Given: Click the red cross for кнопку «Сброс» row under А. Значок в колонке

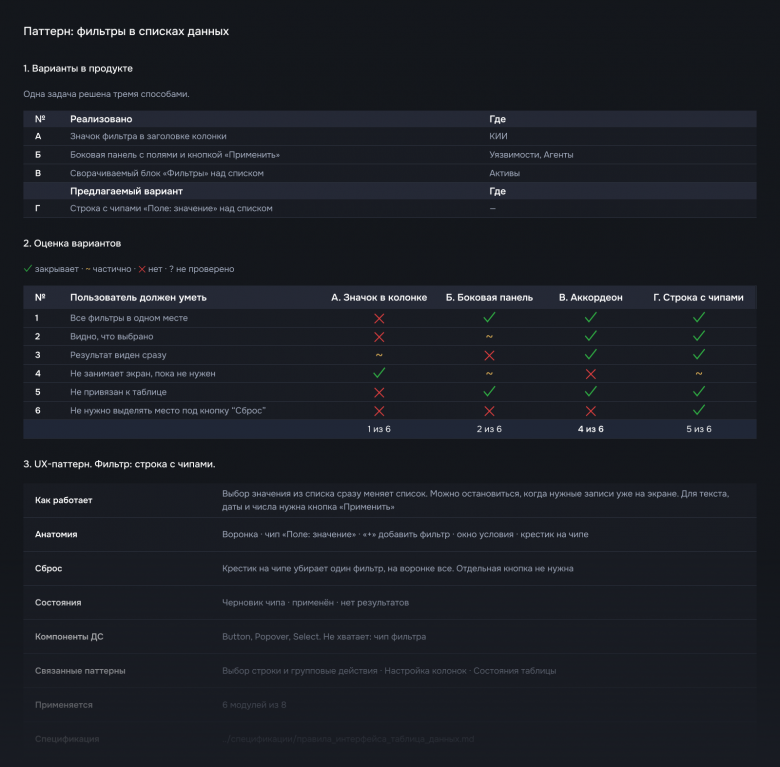Looking at the screenshot, I should (x=379, y=411).
